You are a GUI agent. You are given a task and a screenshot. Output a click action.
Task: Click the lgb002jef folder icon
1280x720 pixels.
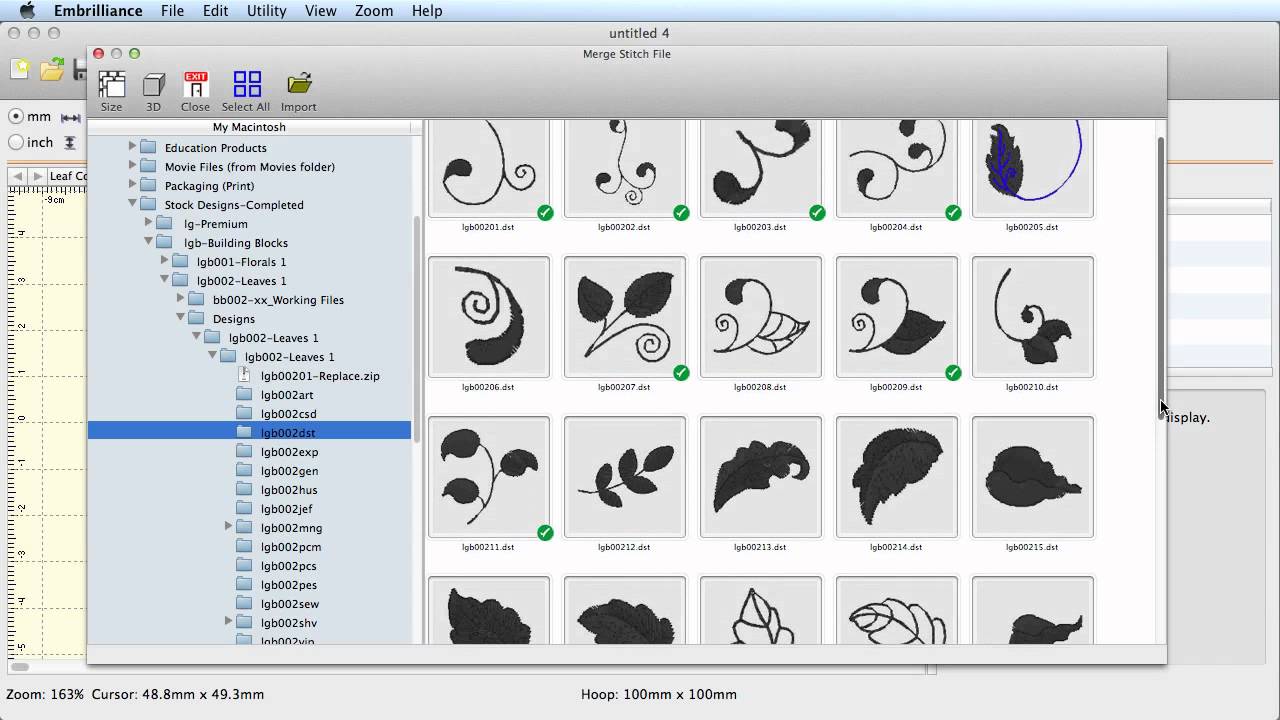244,508
